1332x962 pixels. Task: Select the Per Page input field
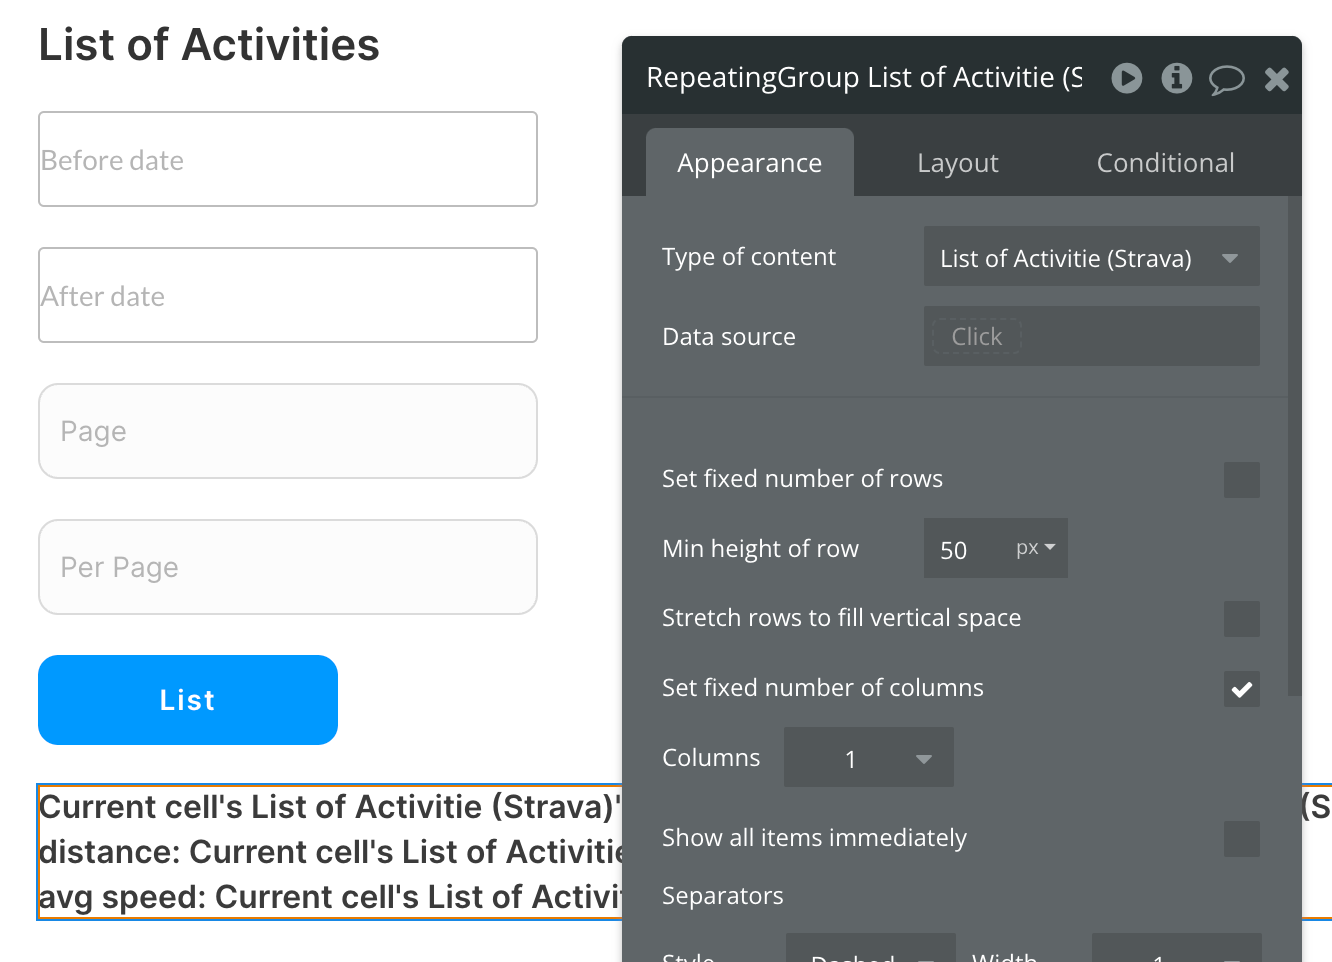tap(288, 567)
